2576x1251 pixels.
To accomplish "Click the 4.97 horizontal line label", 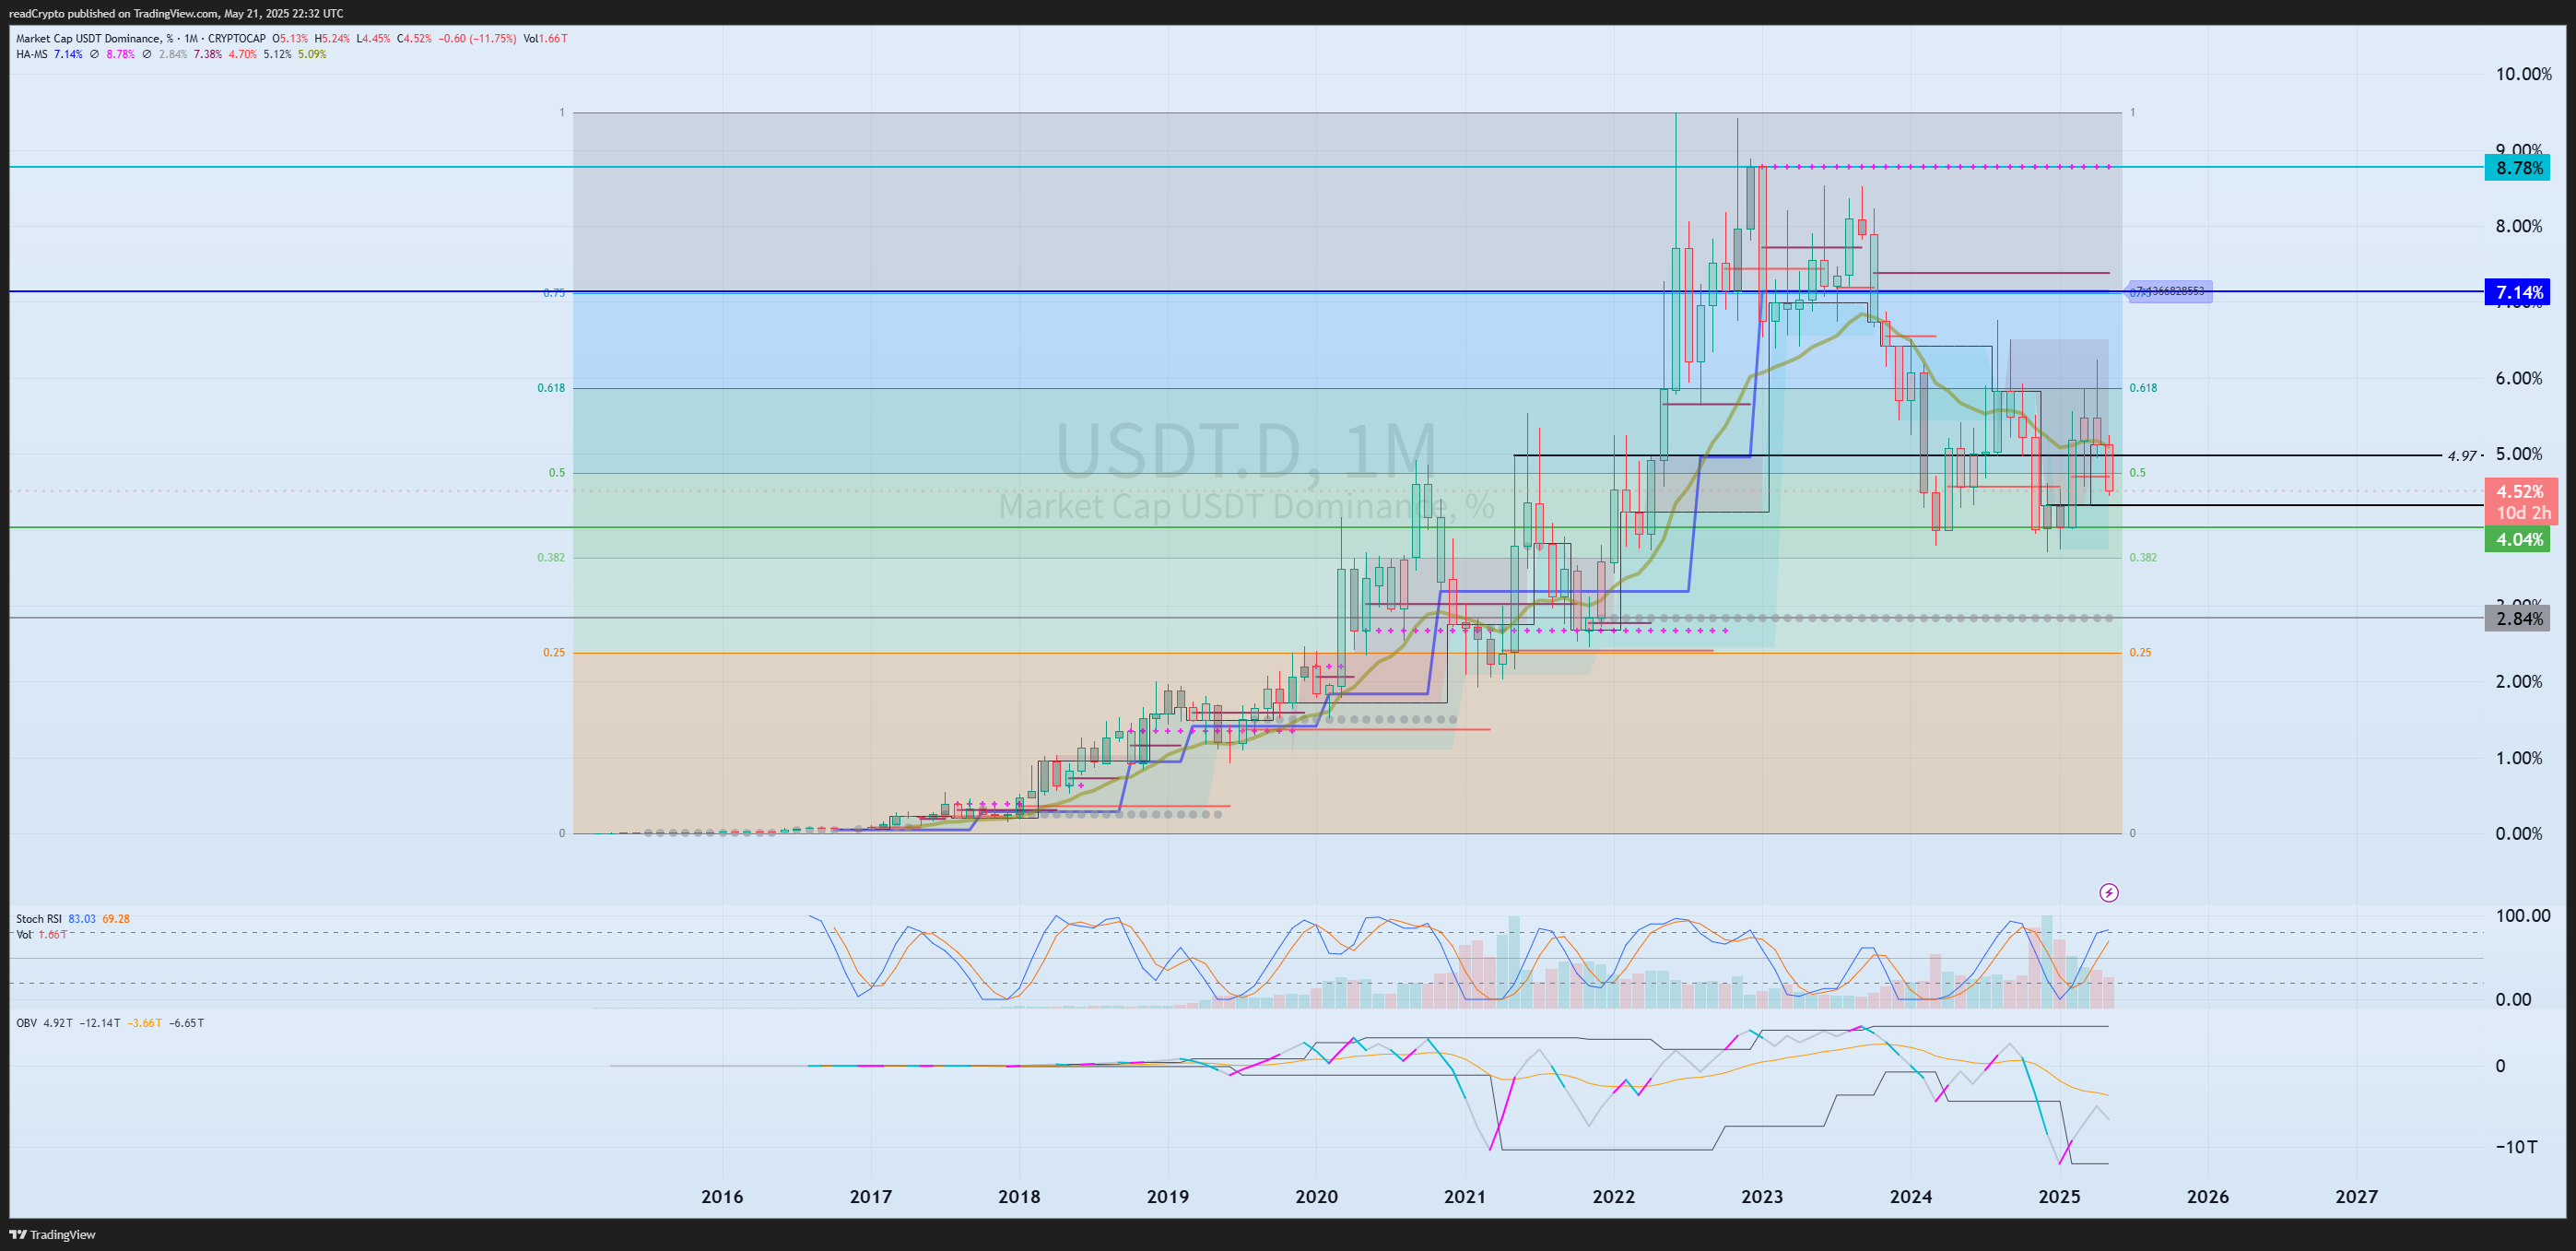I will click(x=2462, y=456).
